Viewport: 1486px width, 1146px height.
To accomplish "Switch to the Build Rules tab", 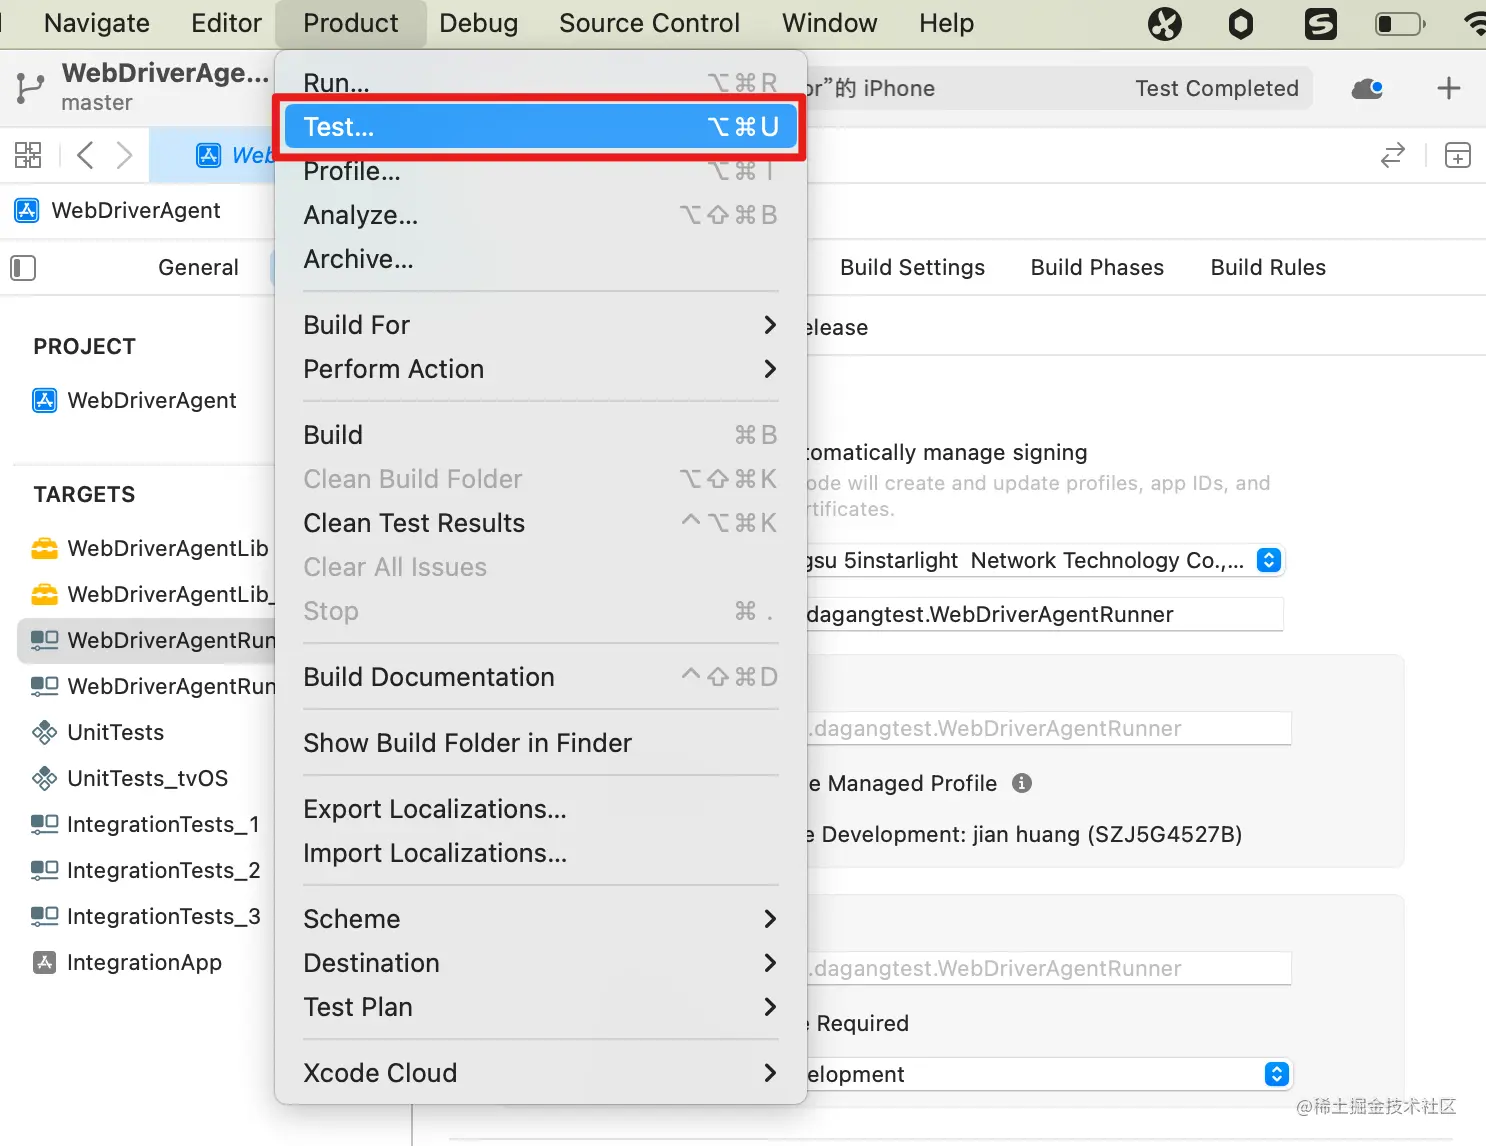I will [1268, 267].
